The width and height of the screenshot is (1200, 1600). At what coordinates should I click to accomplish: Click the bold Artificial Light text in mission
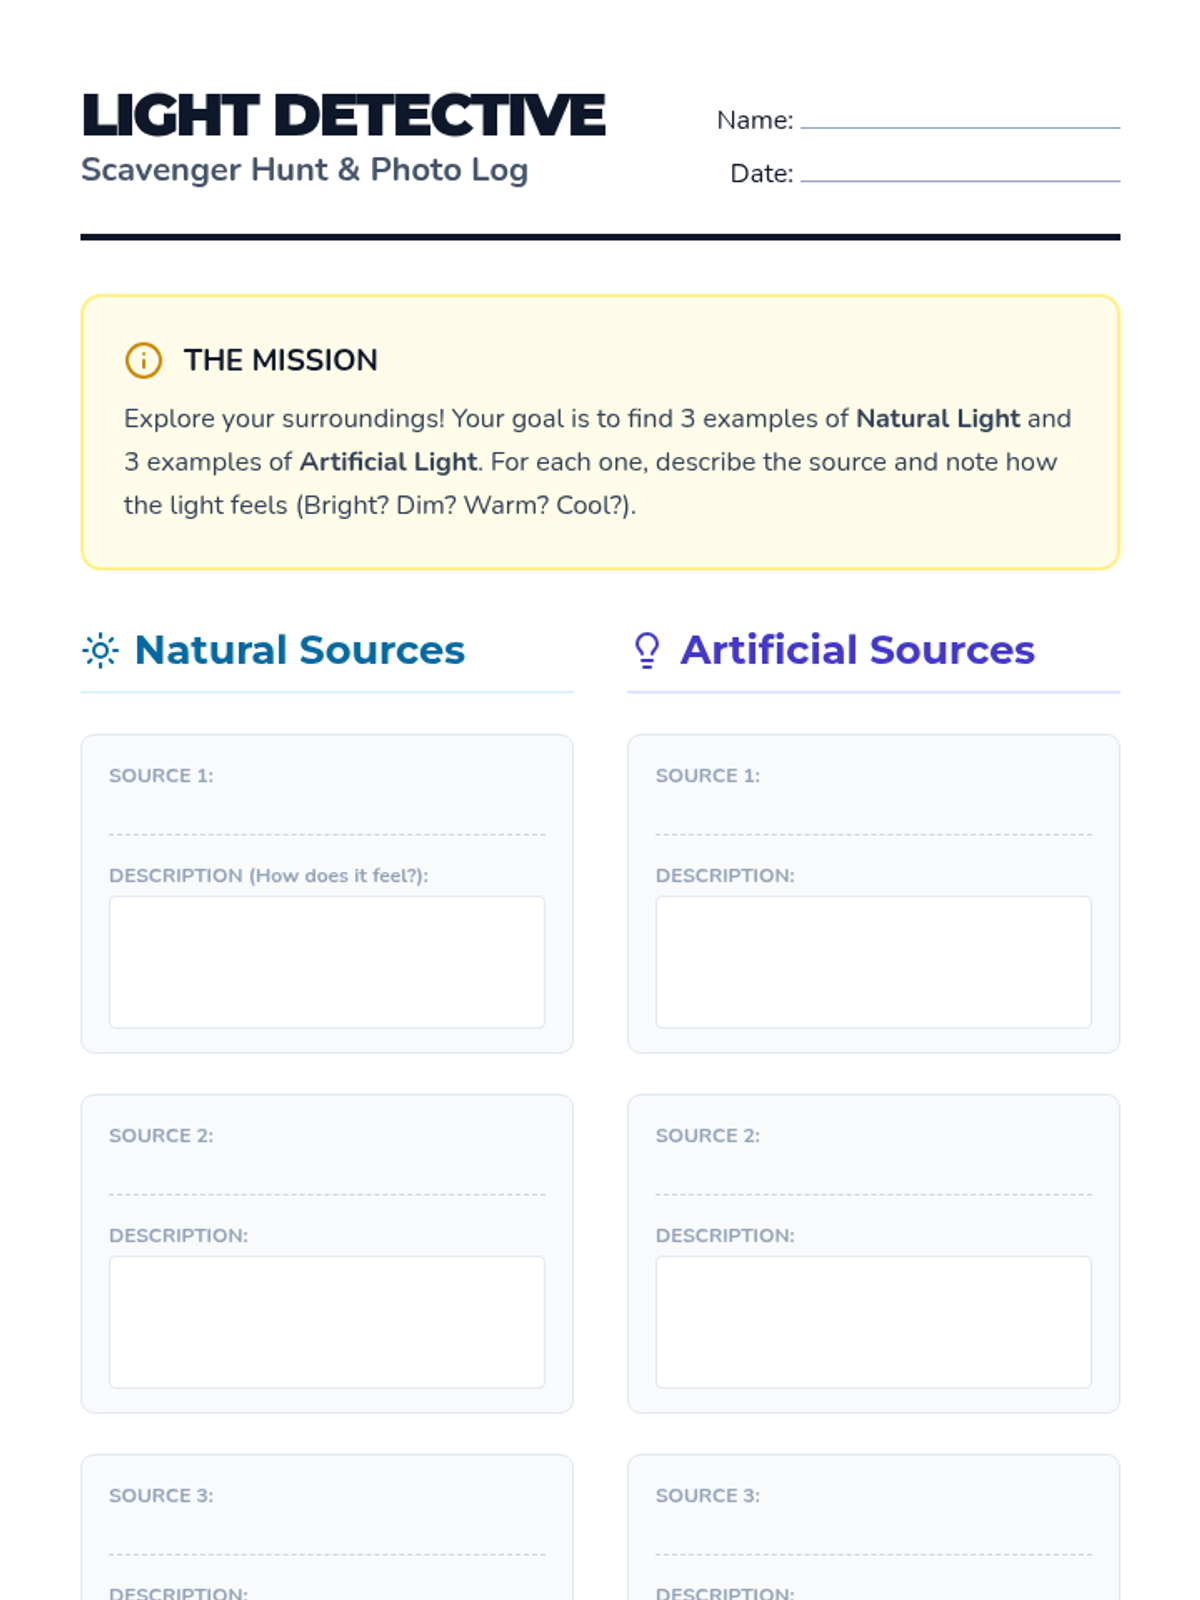tap(388, 462)
